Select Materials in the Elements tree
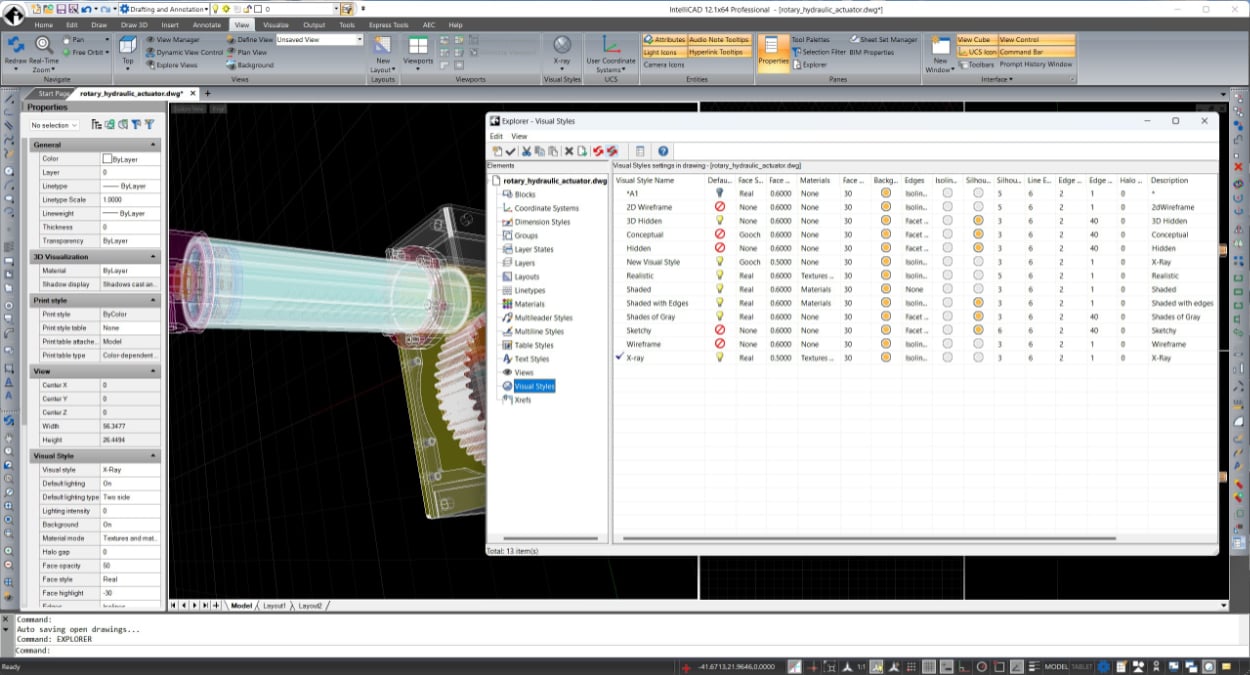Viewport: 1250px width, 675px height. coord(529,304)
